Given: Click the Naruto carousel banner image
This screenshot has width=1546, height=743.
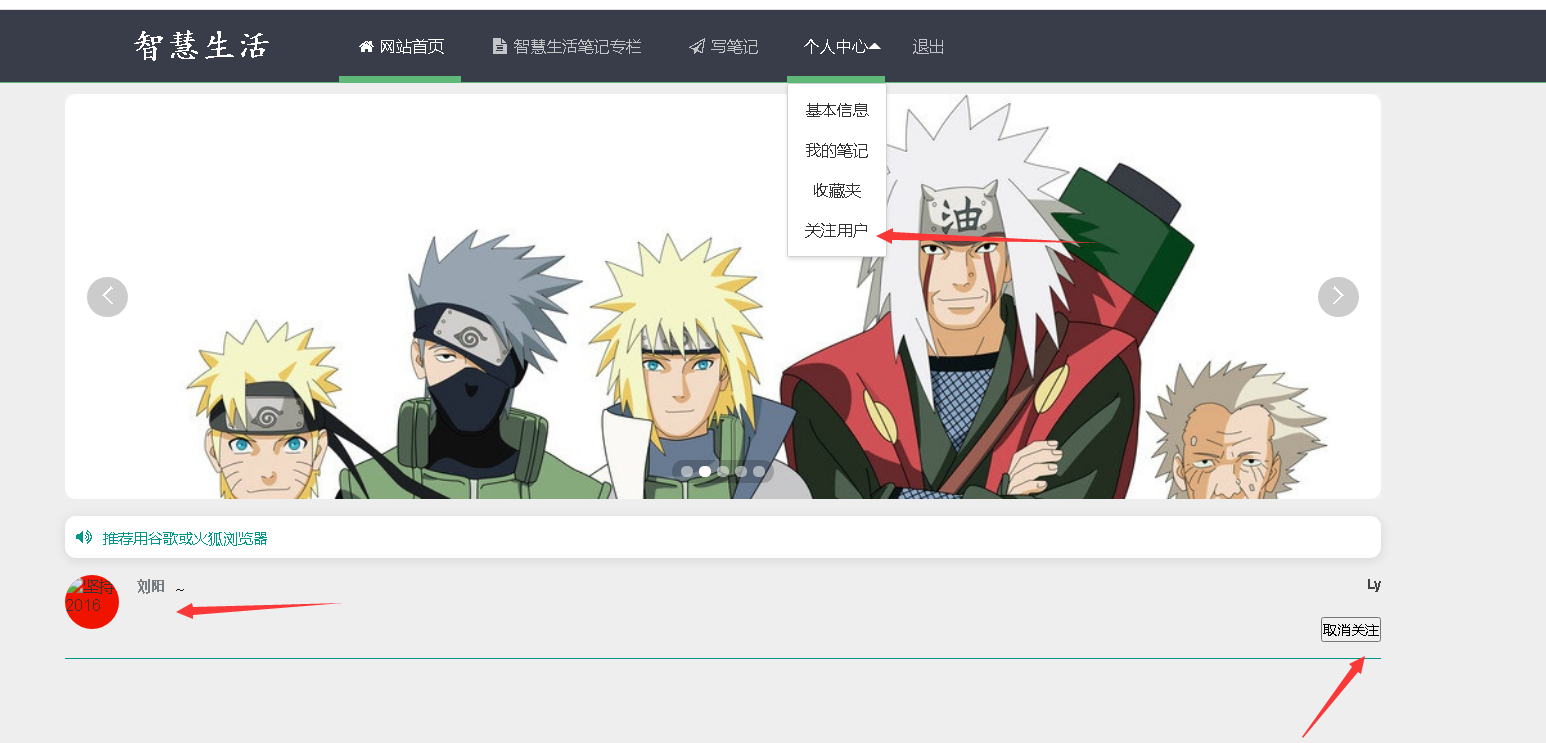Looking at the screenshot, I should point(722,296).
